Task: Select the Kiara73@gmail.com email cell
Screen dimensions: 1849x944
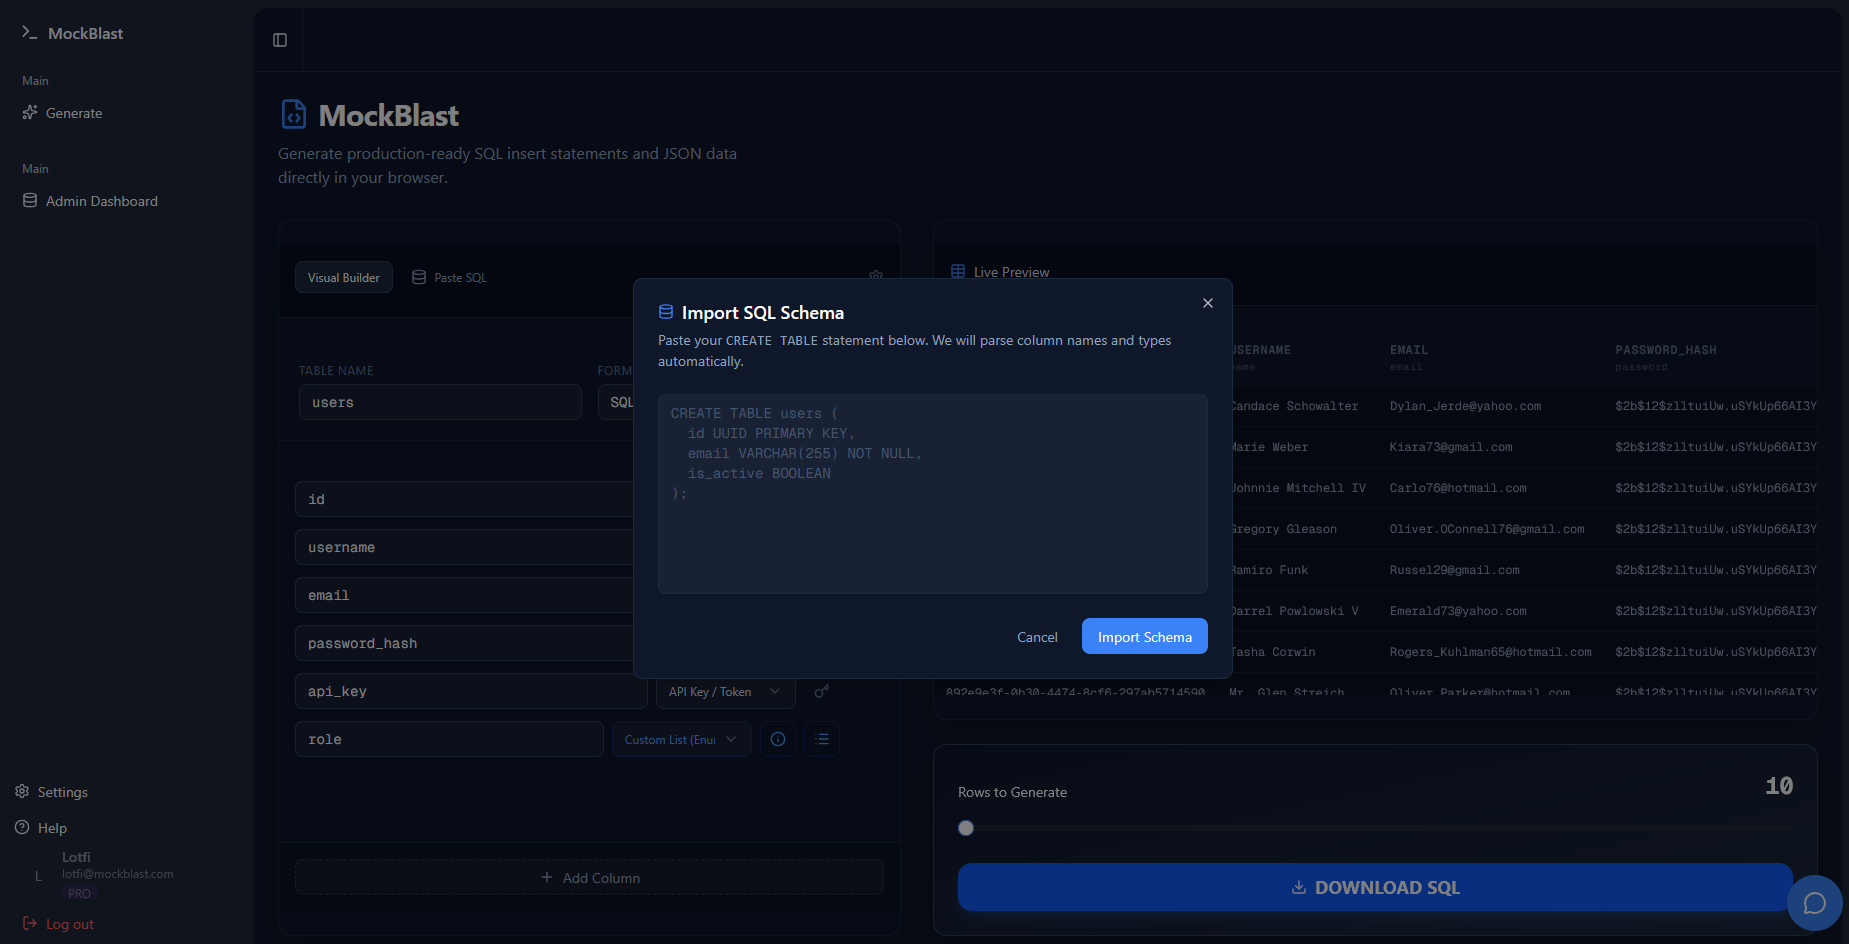Action: point(1451,447)
